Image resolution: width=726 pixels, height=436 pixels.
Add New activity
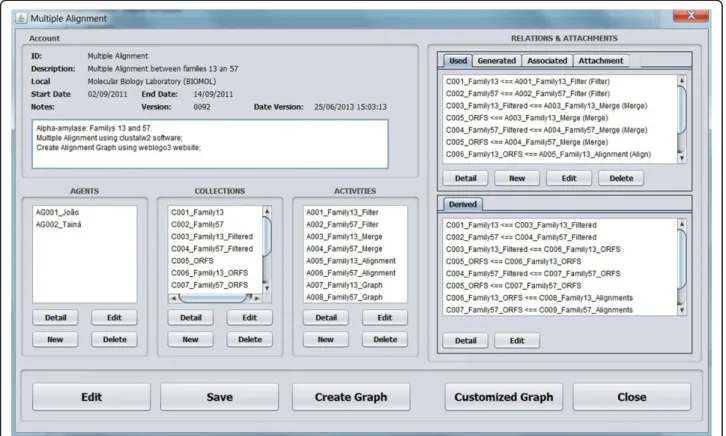pos(326,339)
